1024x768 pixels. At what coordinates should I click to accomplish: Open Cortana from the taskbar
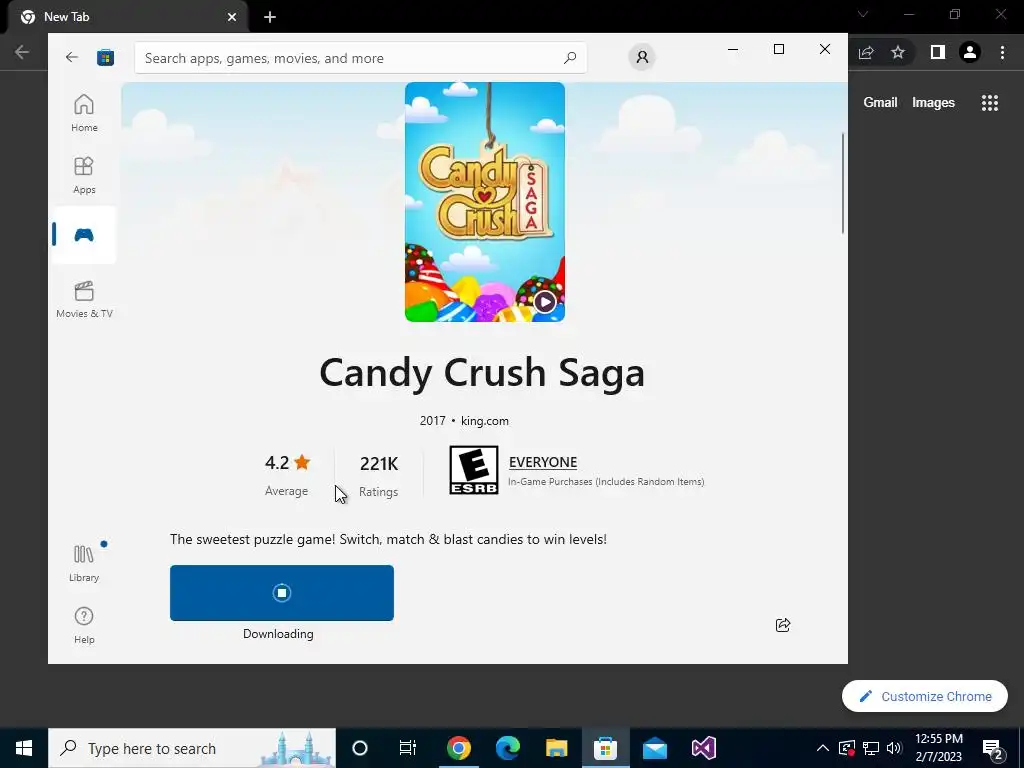click(360, 748)
